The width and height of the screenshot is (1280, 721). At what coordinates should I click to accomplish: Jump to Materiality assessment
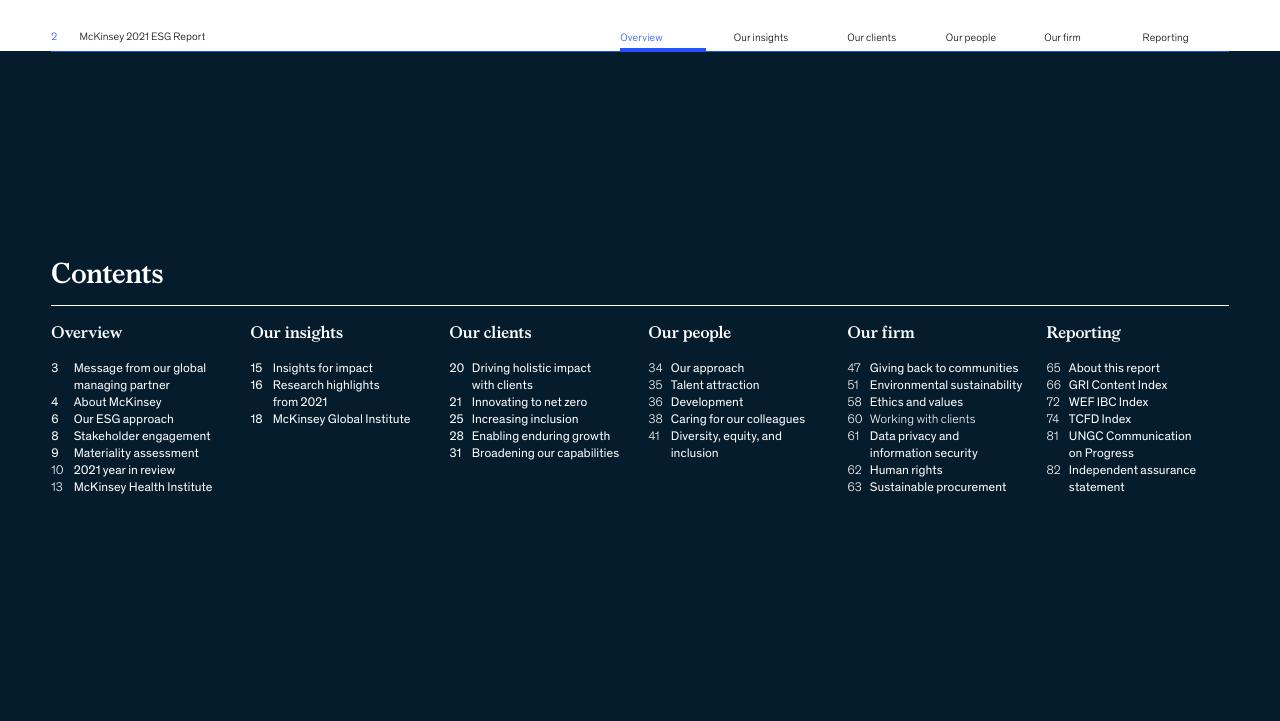(135, 453)
